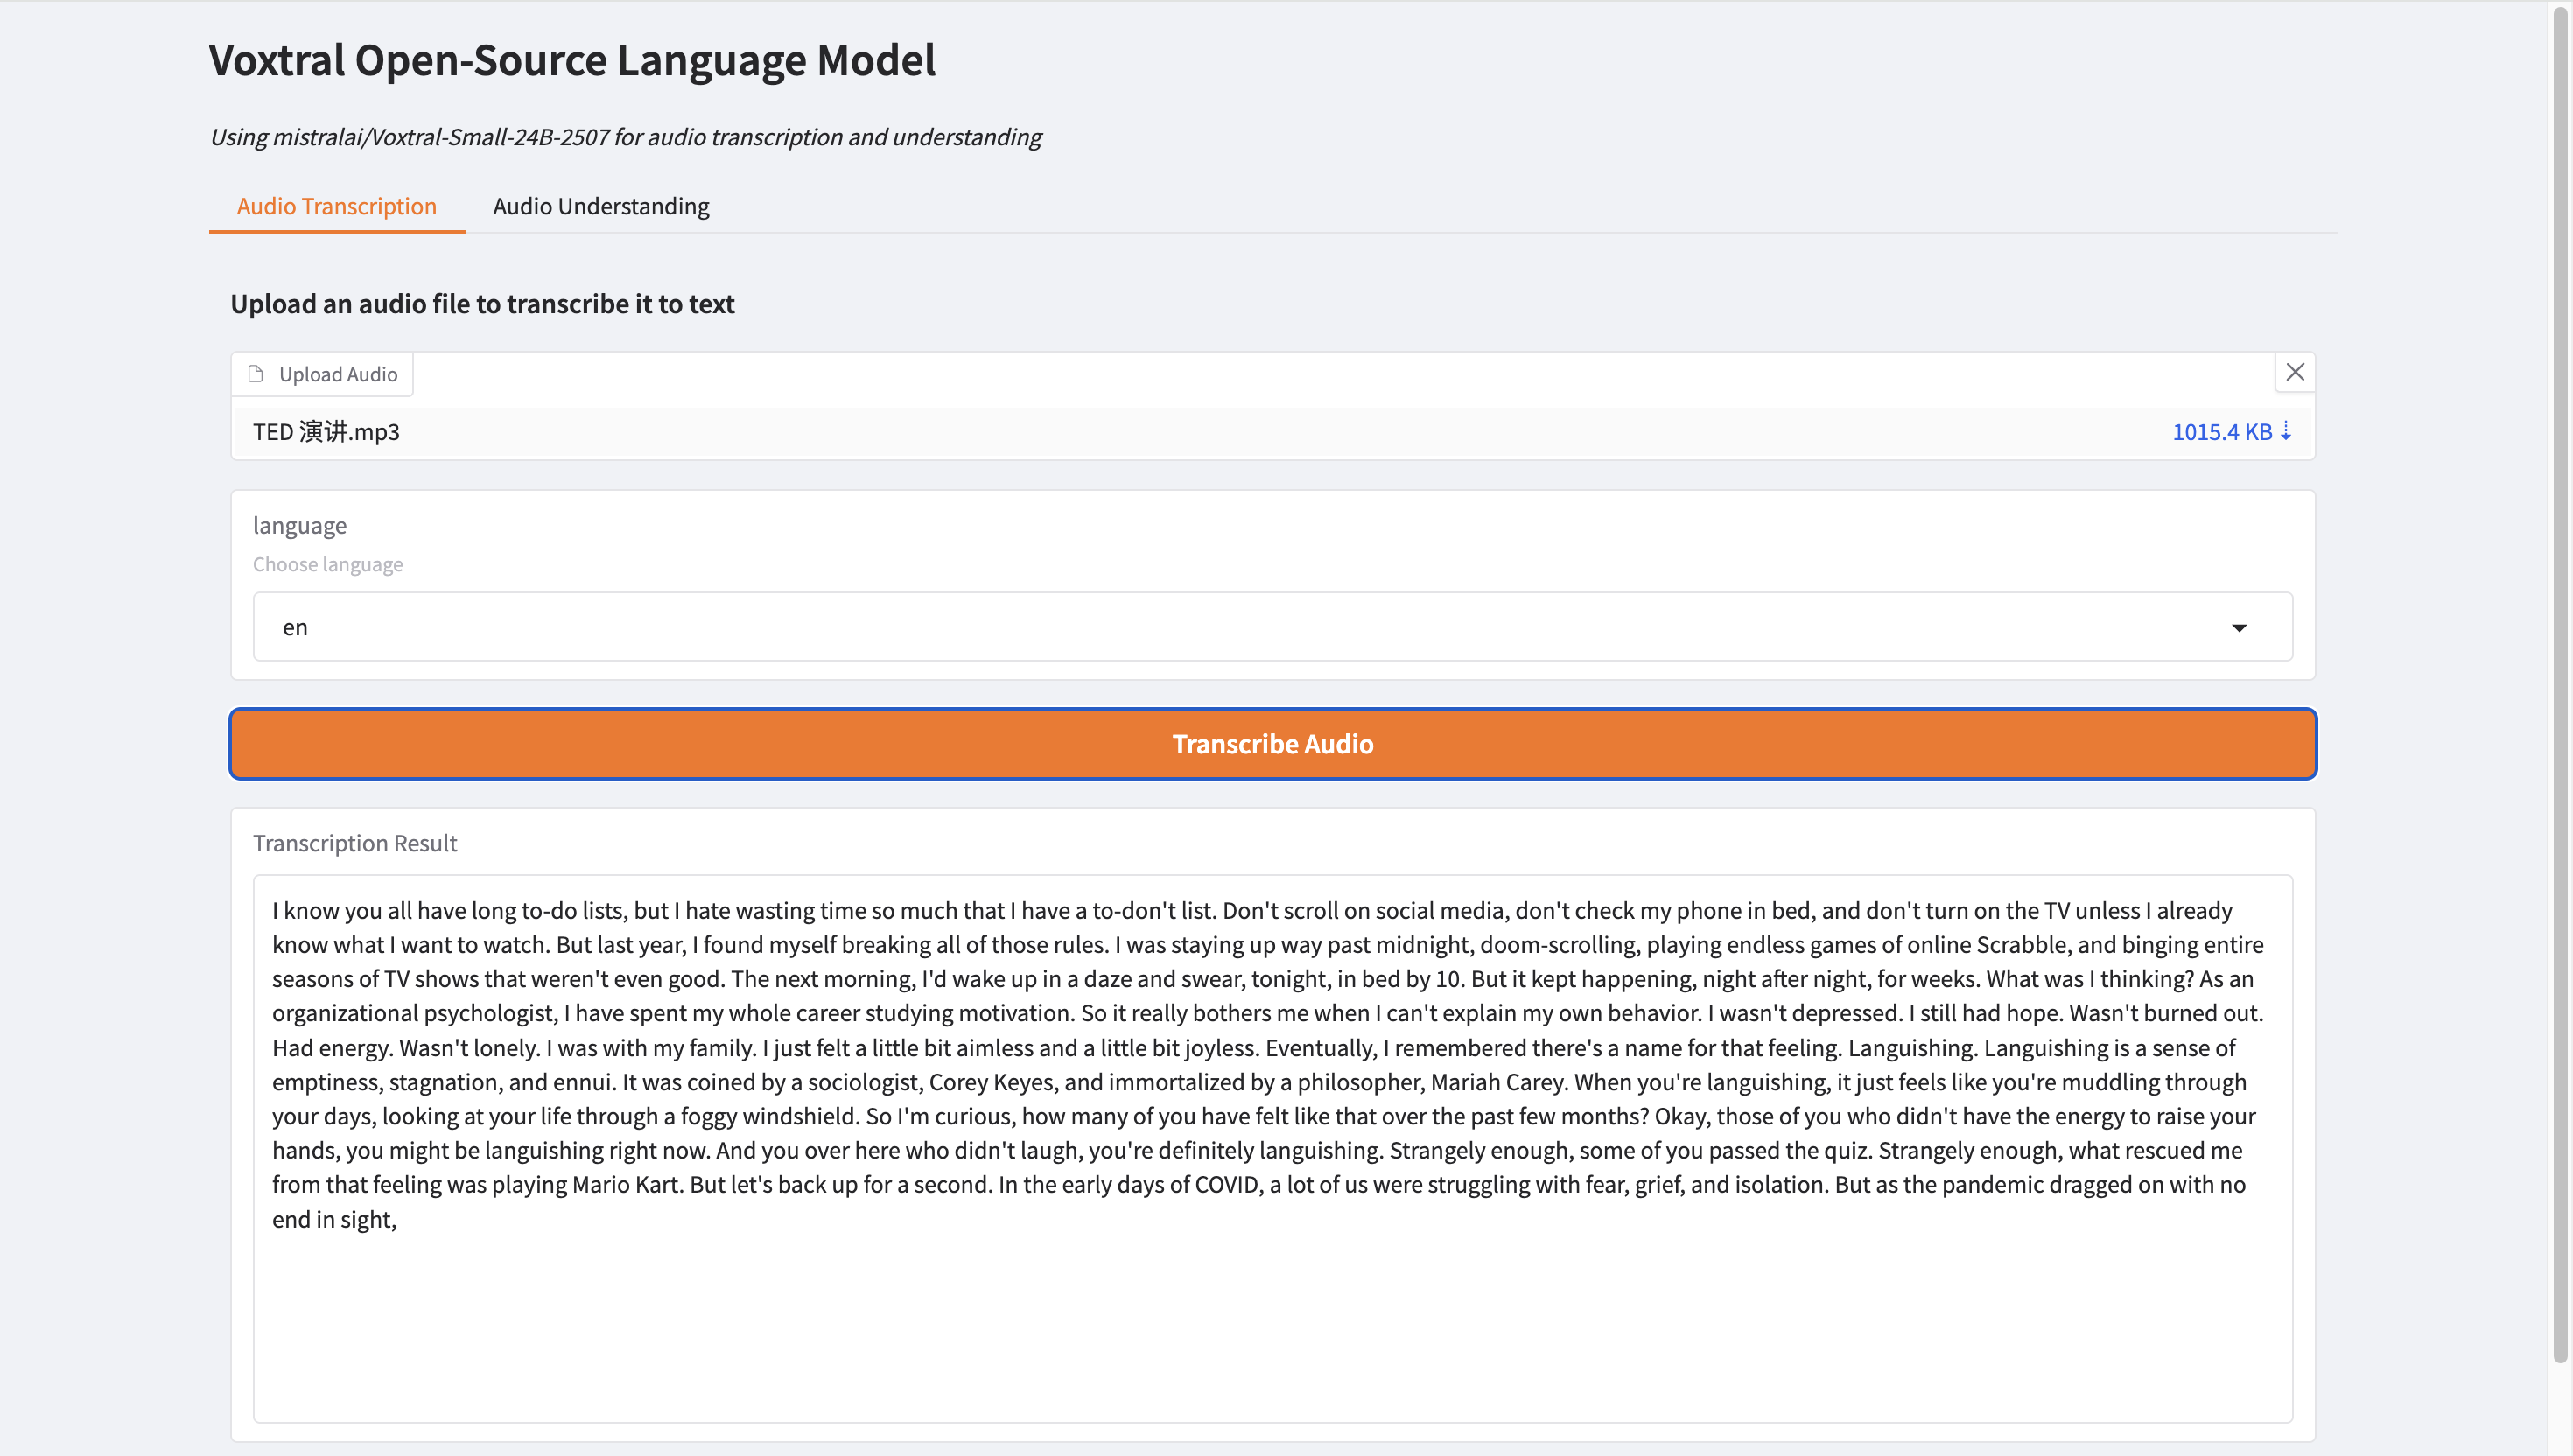The height and width of the screenshot is (1456, 2573).
Task: Open the language combo box showing en
Action: (x=1200, y=627)
